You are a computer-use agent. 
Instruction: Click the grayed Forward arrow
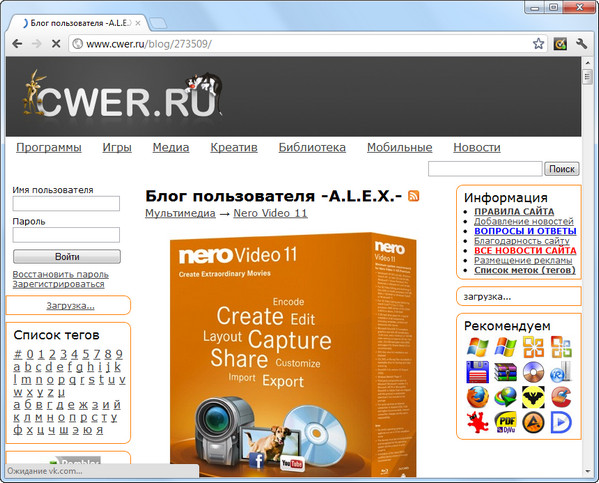pos(37,44)
